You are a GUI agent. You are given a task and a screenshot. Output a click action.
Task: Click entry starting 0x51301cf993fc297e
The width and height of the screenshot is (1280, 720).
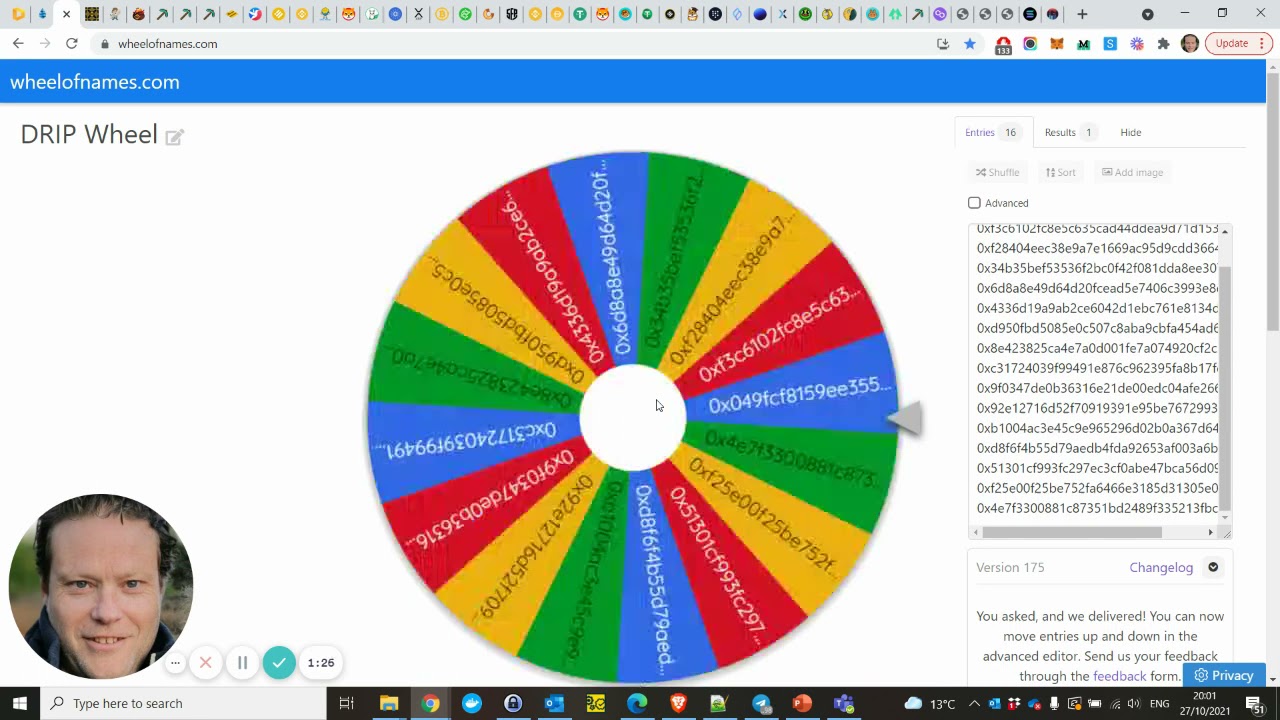pos(1097,468)
